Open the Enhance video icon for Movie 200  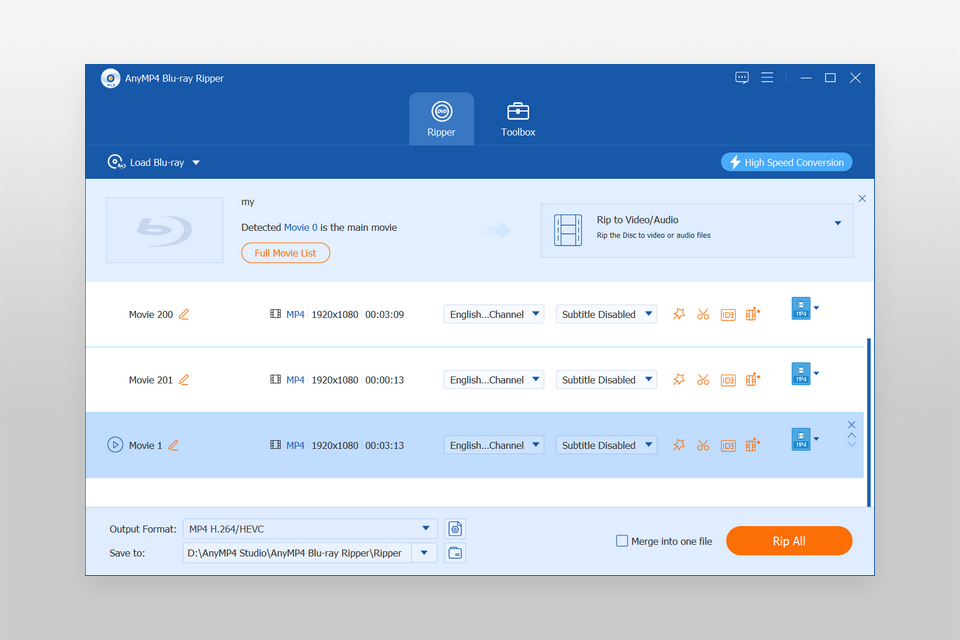click(x=752, y=314)
